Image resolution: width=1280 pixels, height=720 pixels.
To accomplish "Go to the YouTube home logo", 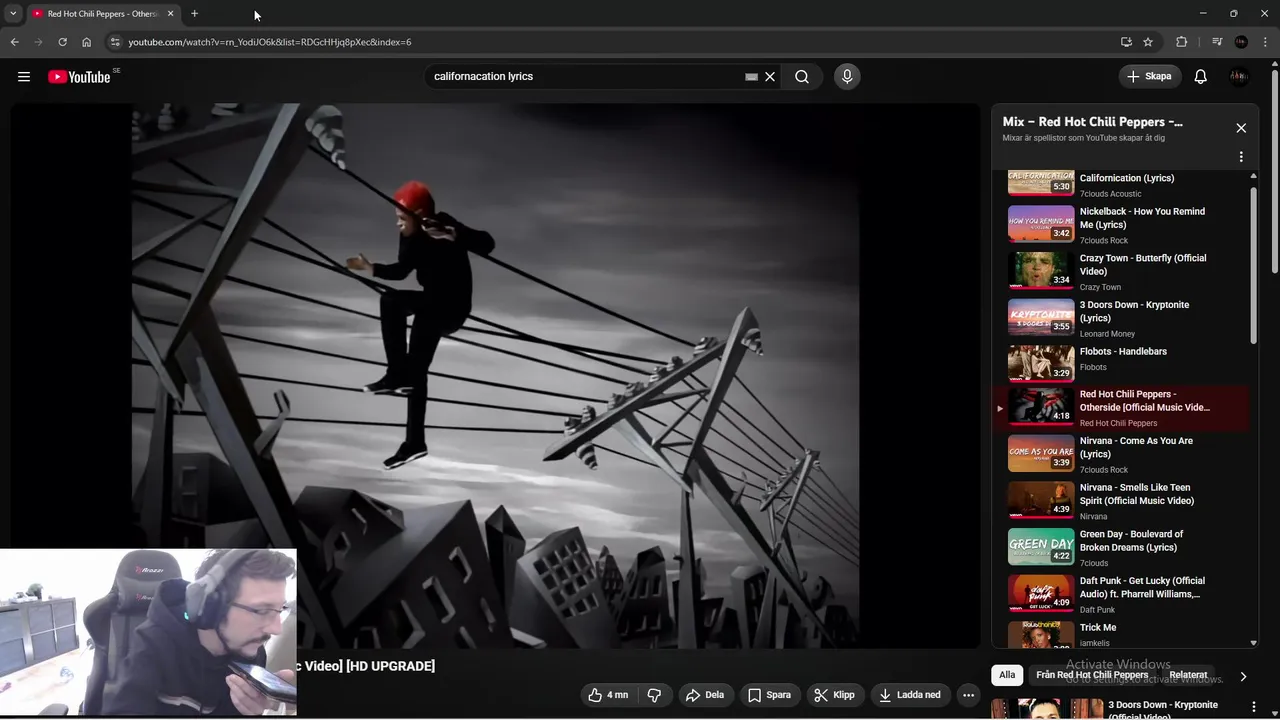I will [x=80, y=77].
